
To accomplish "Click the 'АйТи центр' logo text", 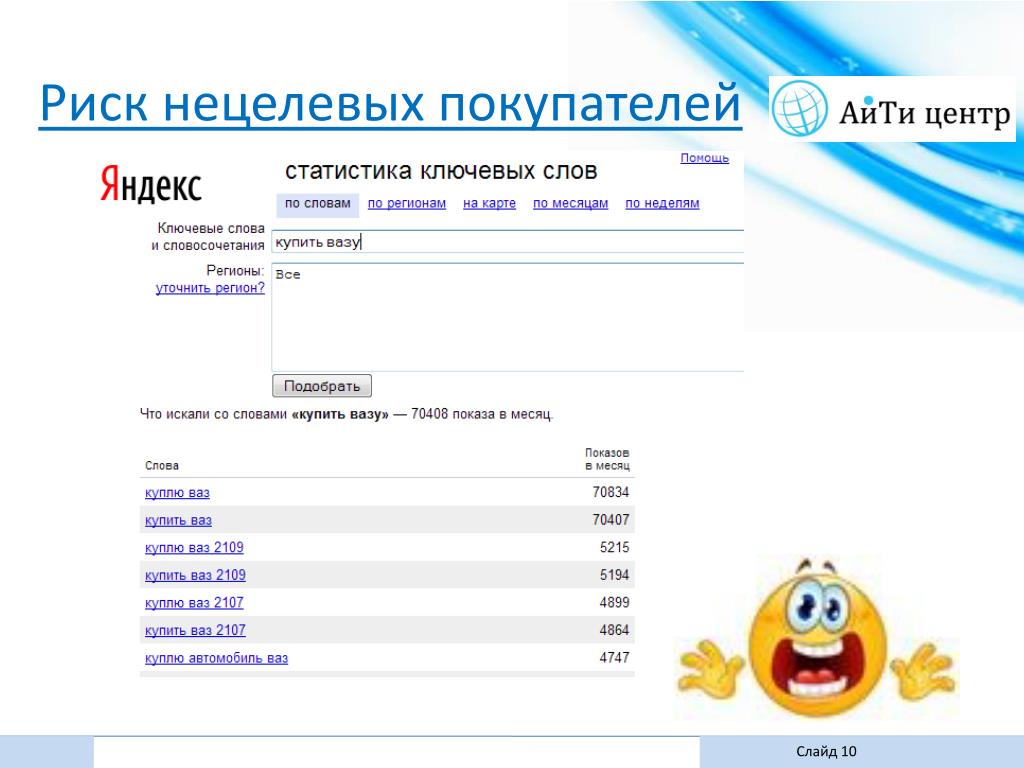I will point(924,114).
